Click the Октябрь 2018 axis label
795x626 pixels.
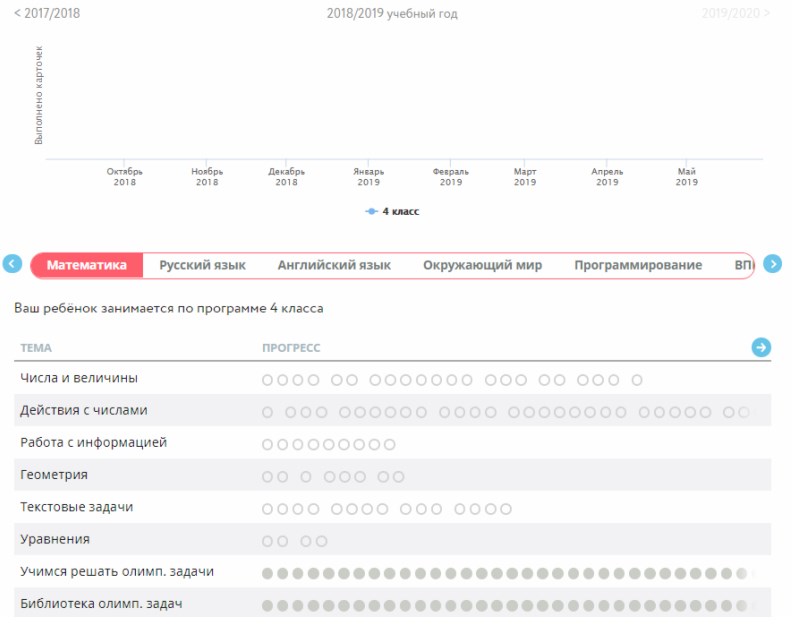[x=125, y=177]
